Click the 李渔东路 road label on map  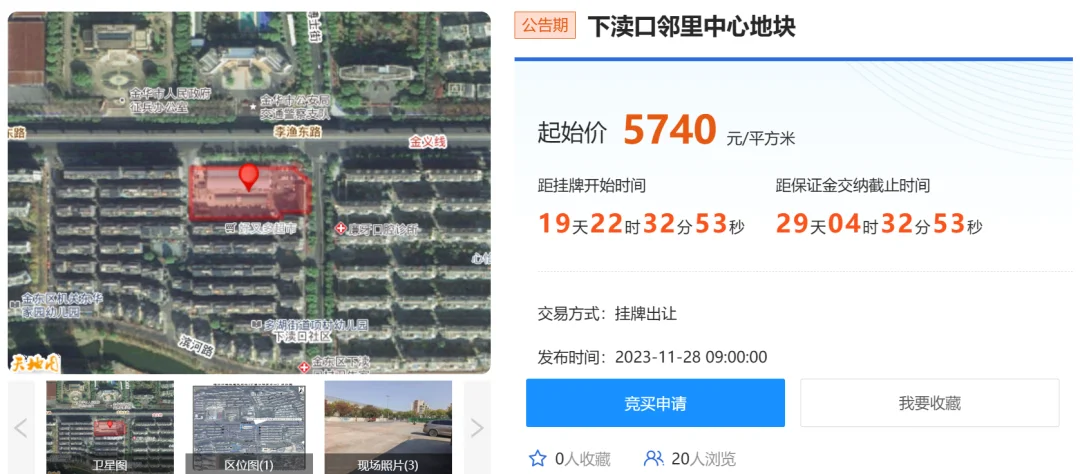coord(298,130)
